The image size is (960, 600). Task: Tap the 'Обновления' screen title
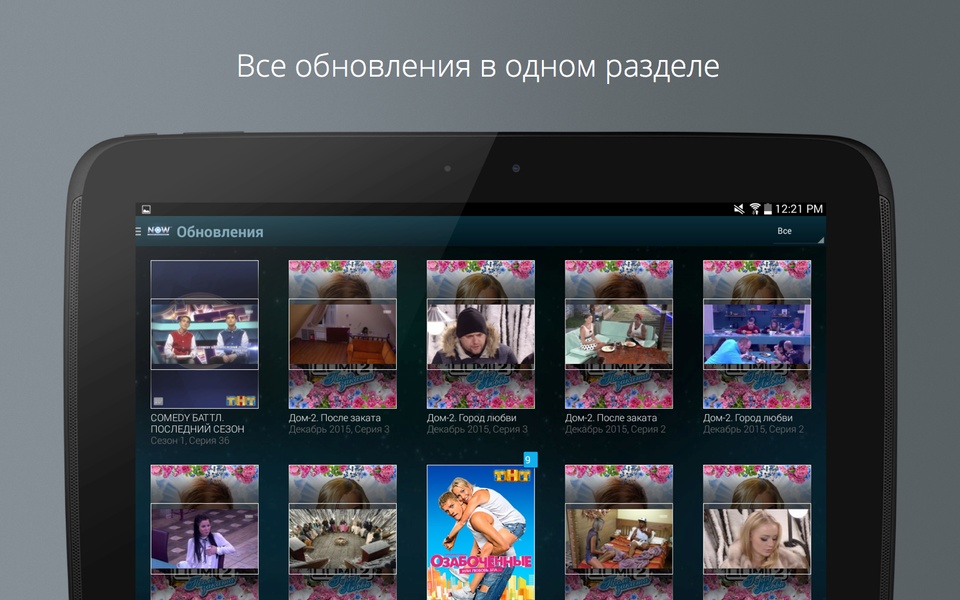coord(220,232)
